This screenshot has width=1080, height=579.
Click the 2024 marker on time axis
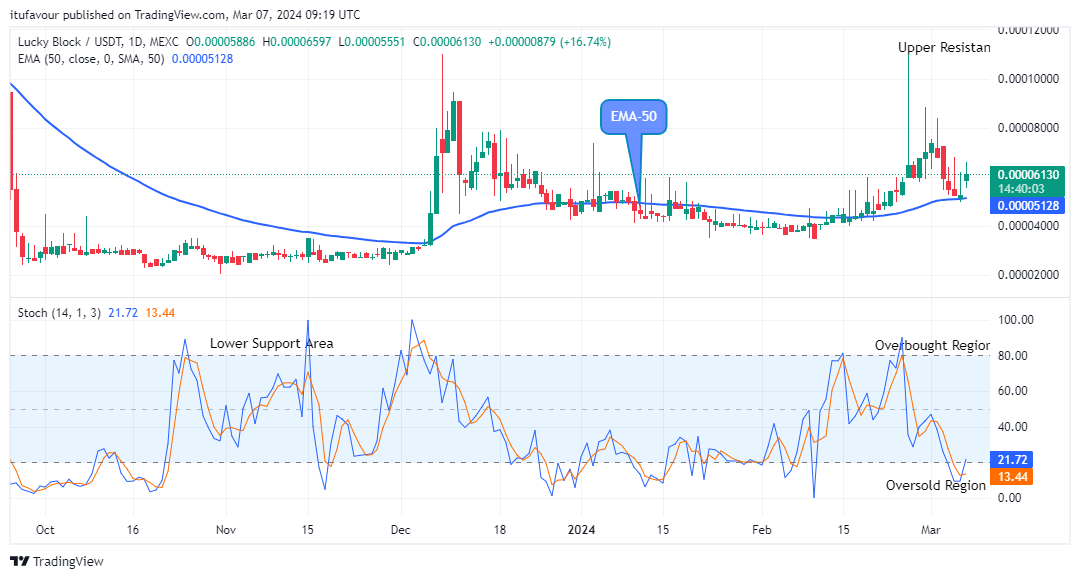(x=581, y=530)
